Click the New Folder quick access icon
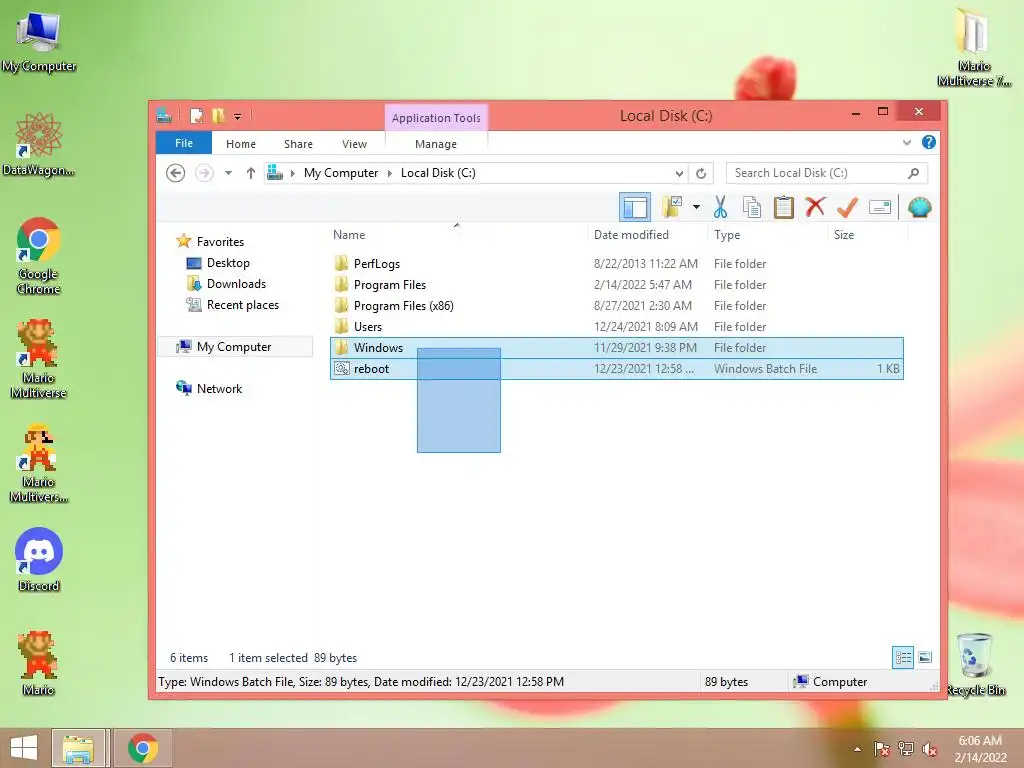 218,116
